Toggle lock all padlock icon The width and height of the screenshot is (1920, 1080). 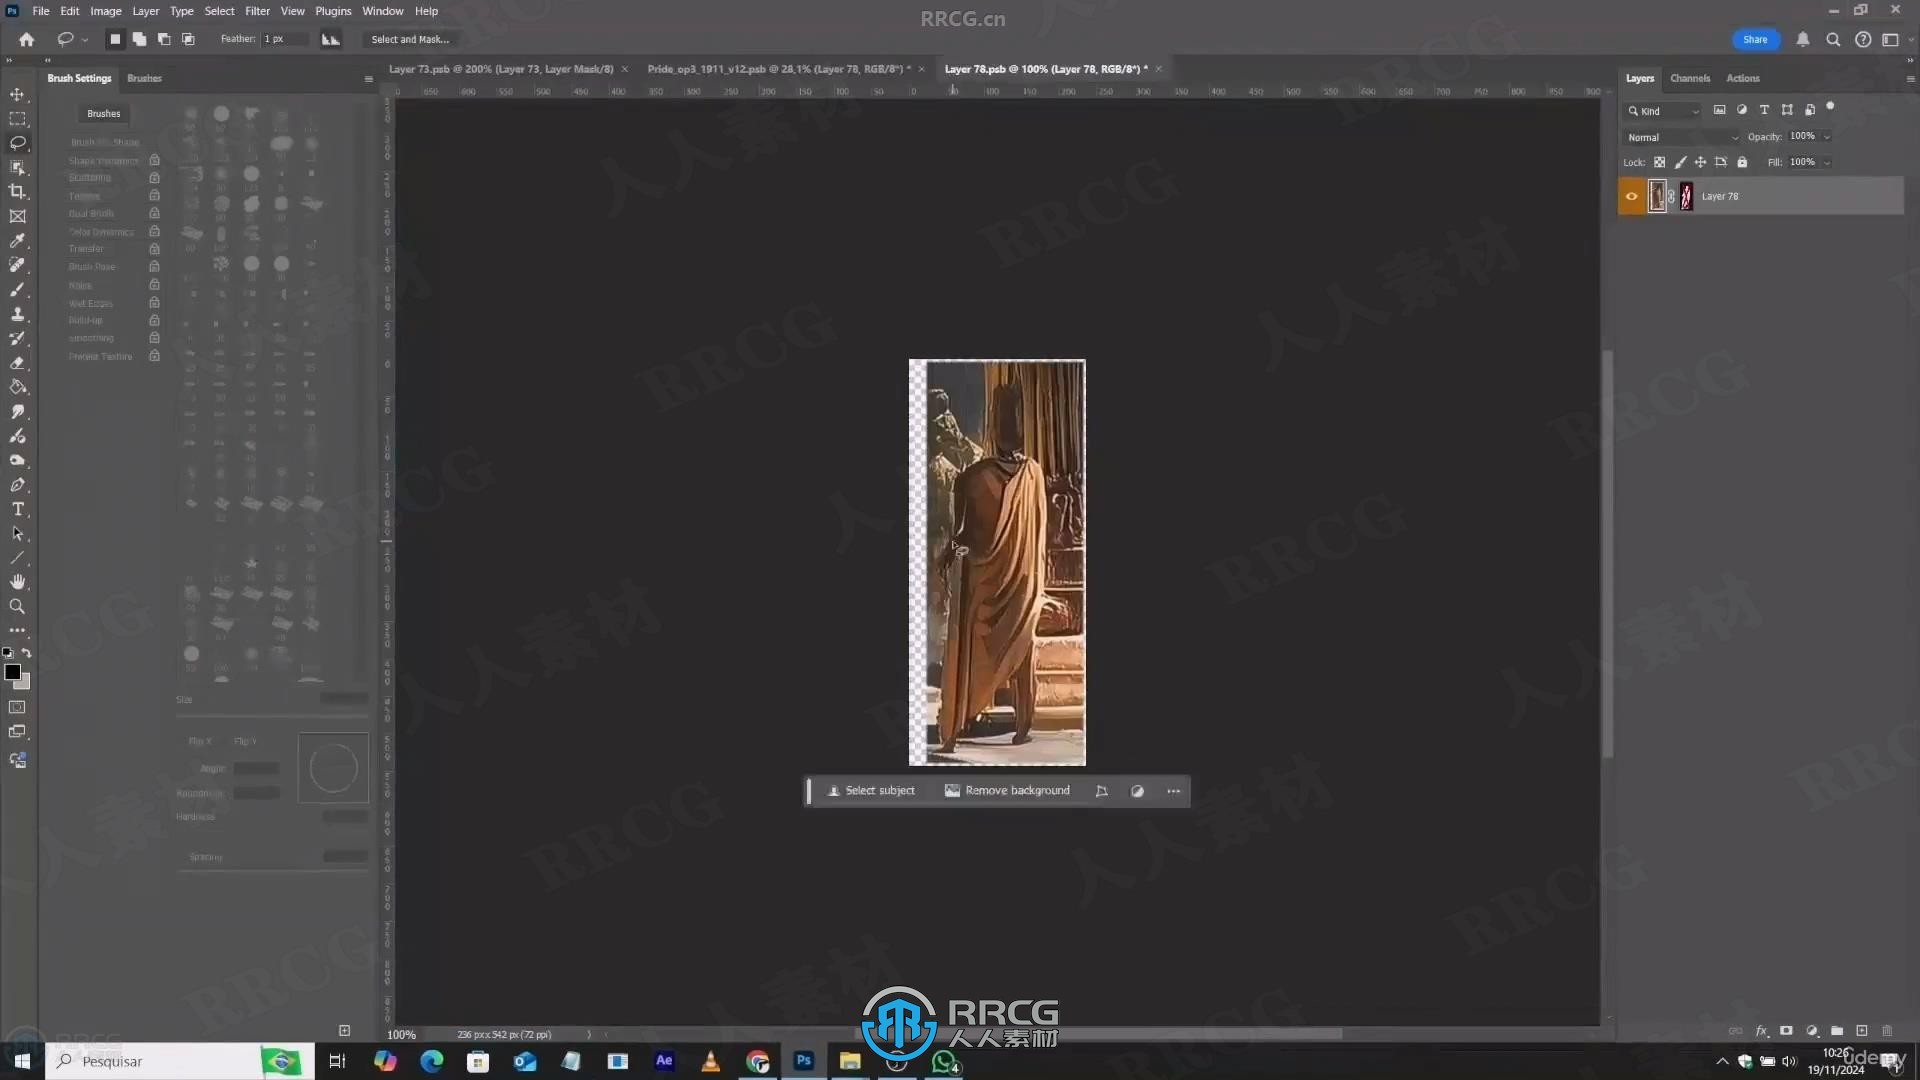pos(1742,162)
